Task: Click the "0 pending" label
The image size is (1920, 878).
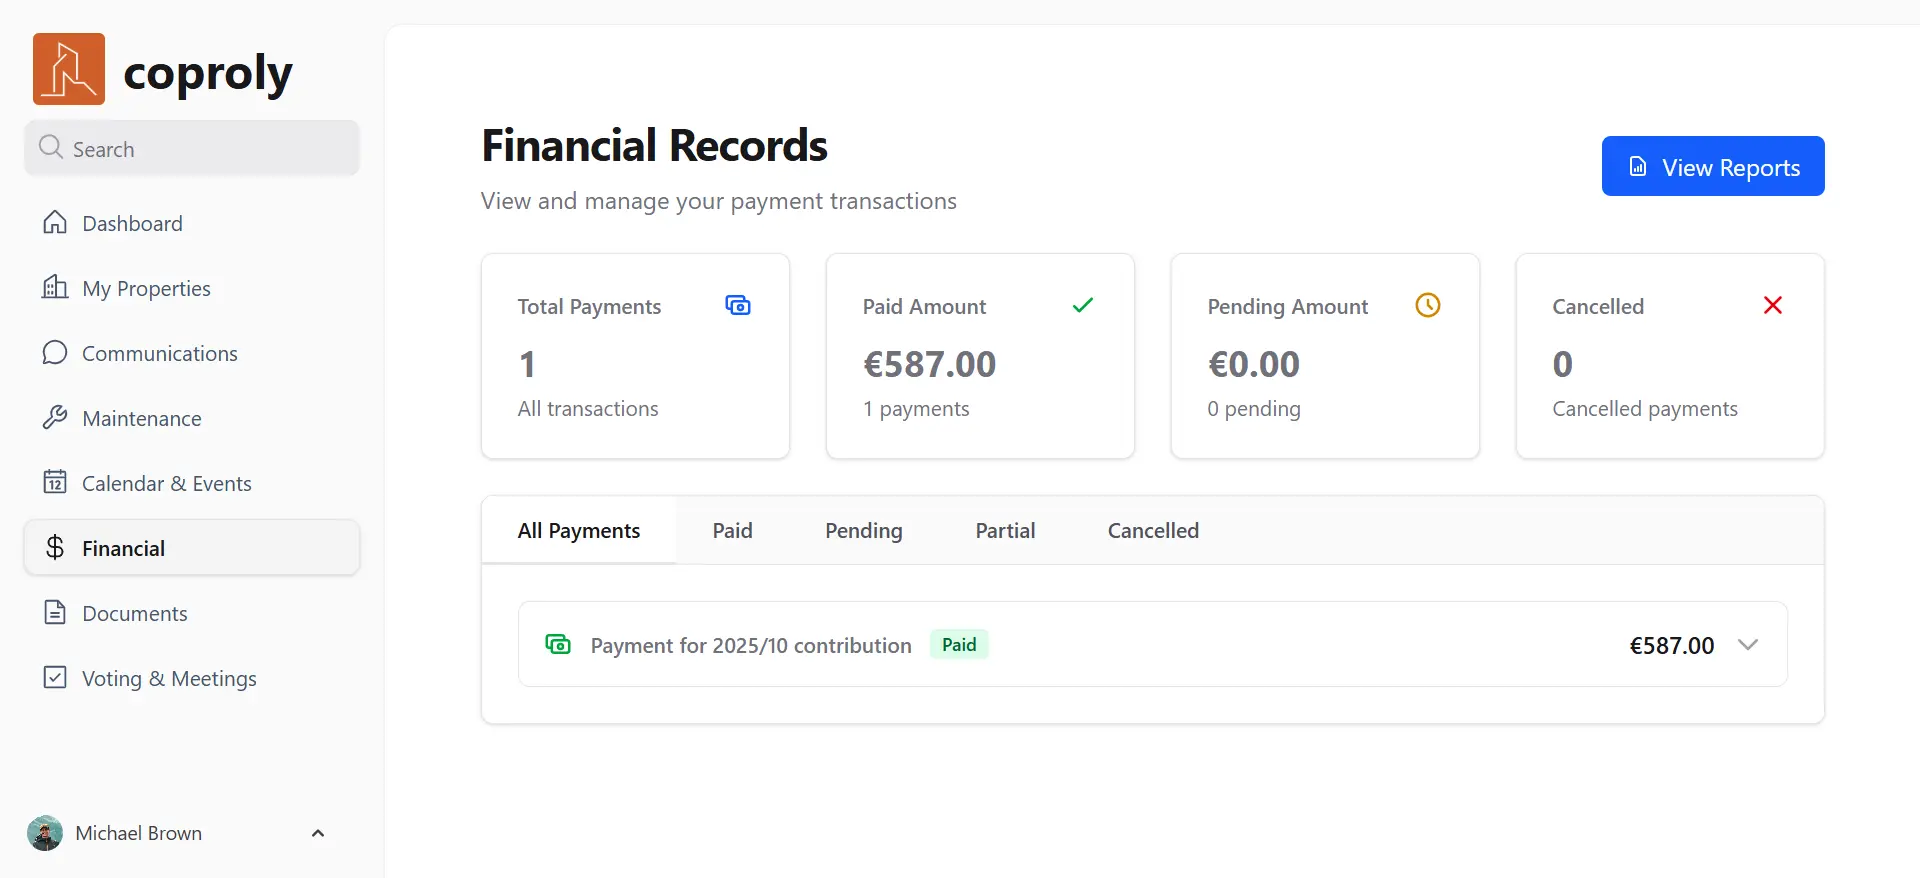Action: [1254, 408]
